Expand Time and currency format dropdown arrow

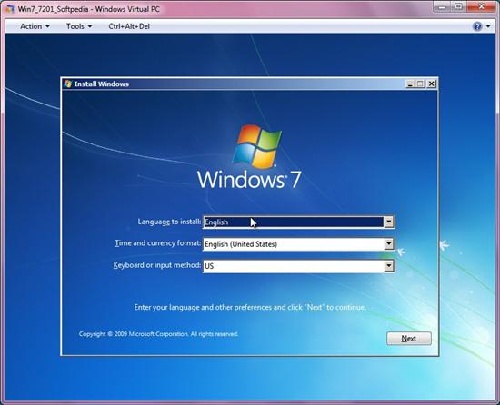click(x=389, y=244)
